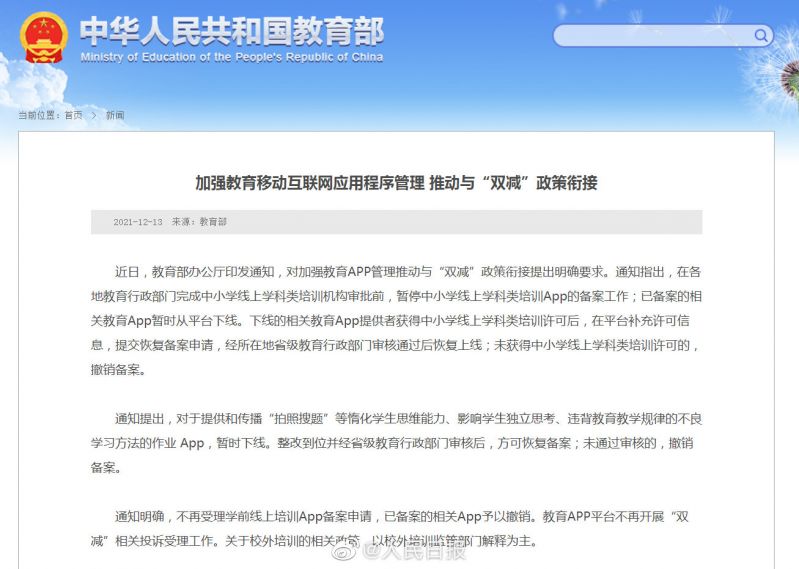Screen dimensions: 799x569
Task: Click the paragraph beginning 近日，教育部办公厅印发通知
Action: pyautogui.click(x=396, y=321)
